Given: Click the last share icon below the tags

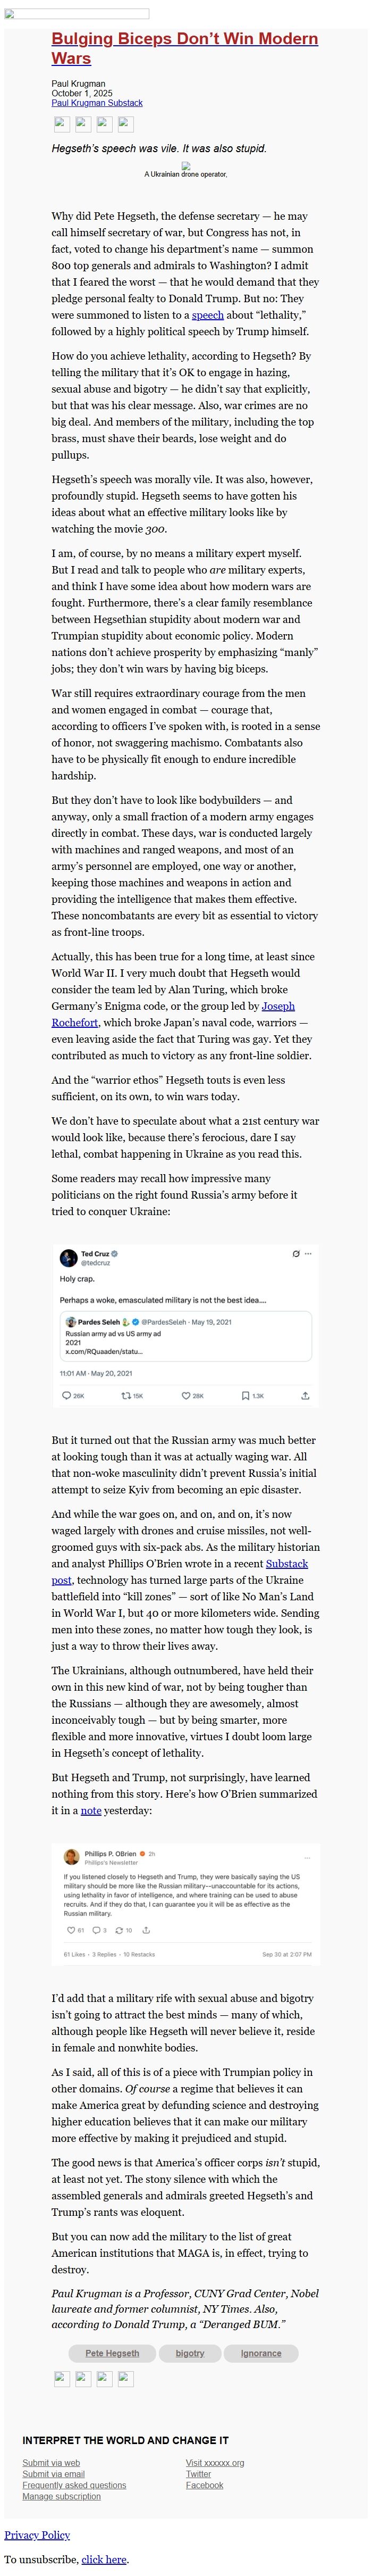Looking at the screenshot, I should coord(126,2378).
